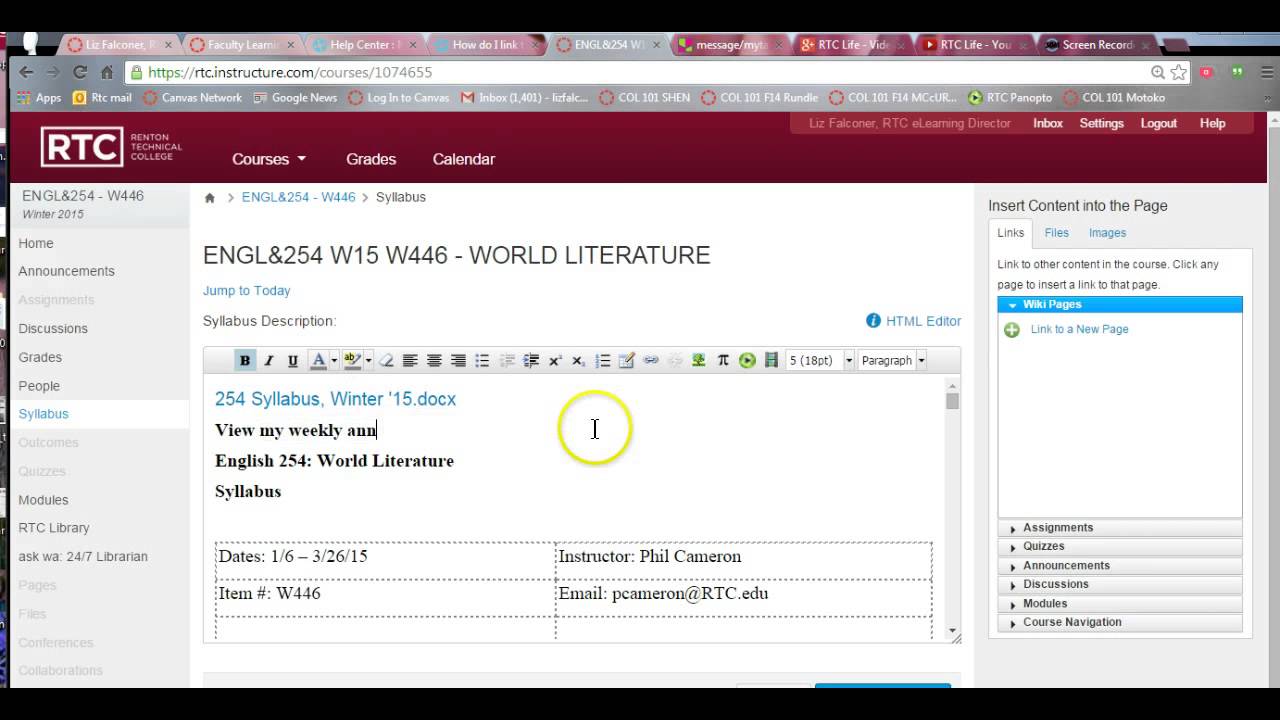Image resolution: width=1280 pixels, height=720 pixels.
Task: Select the Images tab in the insert panel
Action: [1107, 233]
